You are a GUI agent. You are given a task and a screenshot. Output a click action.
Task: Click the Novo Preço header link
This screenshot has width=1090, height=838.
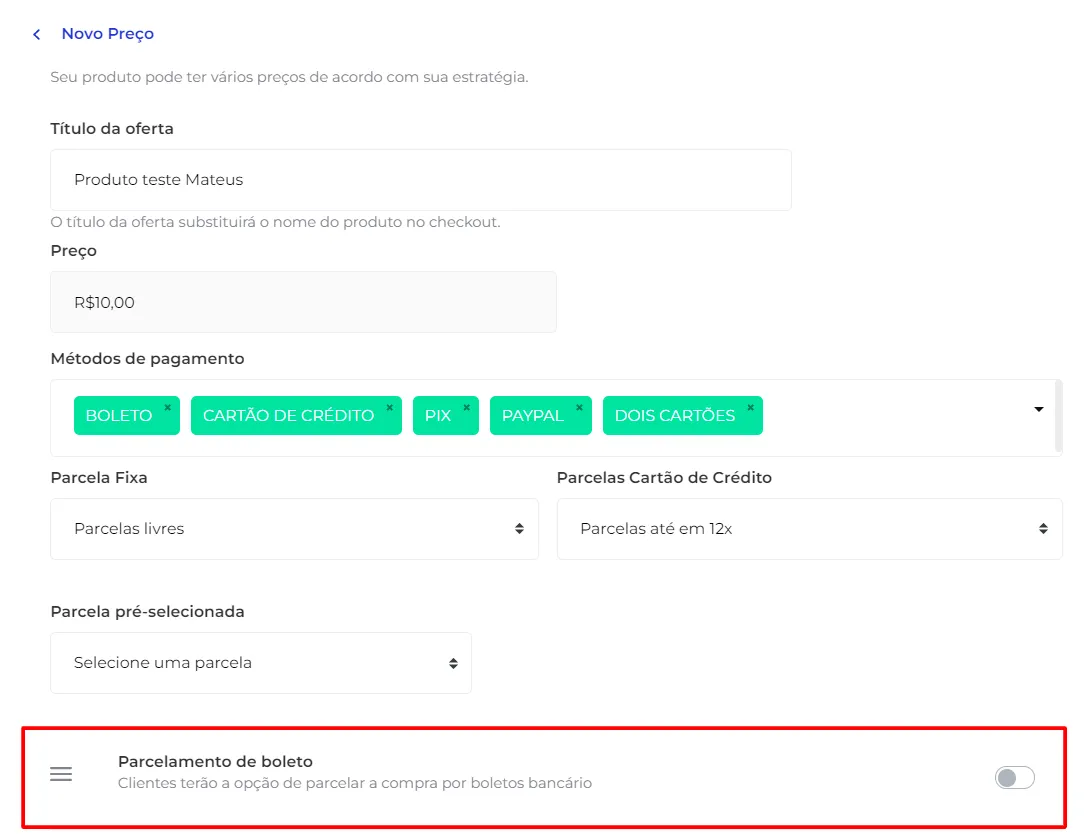click(108, 33)
